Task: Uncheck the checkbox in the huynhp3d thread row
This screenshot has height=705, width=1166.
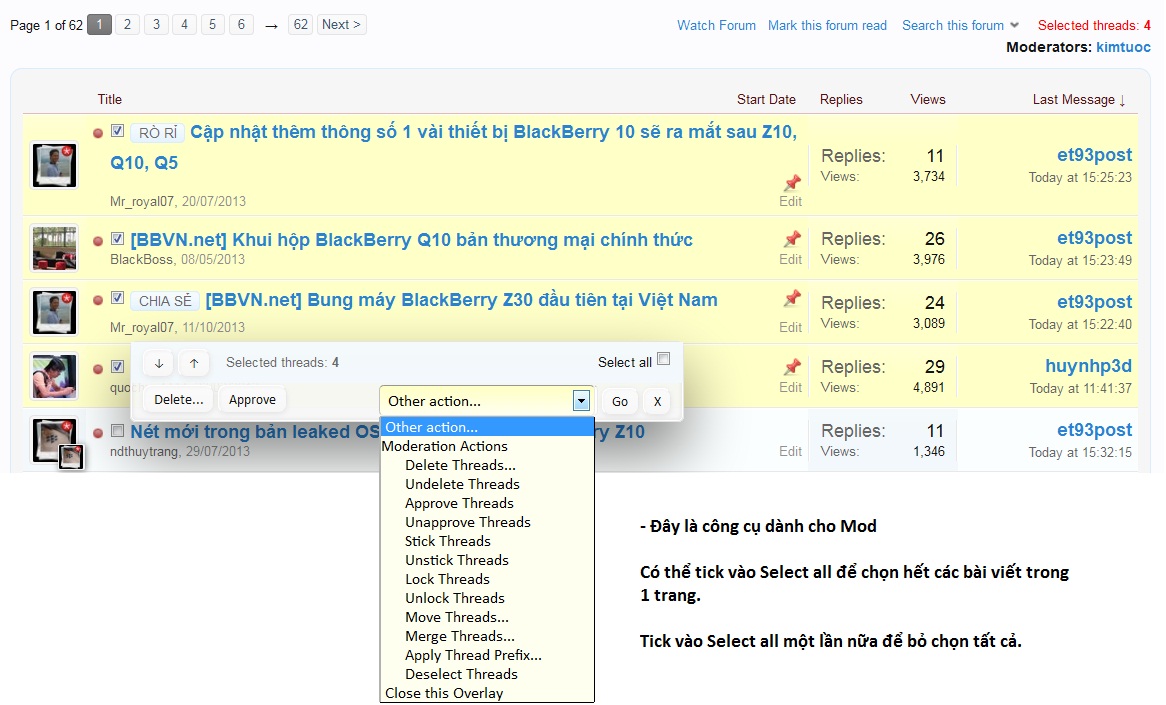Action: 117,367
